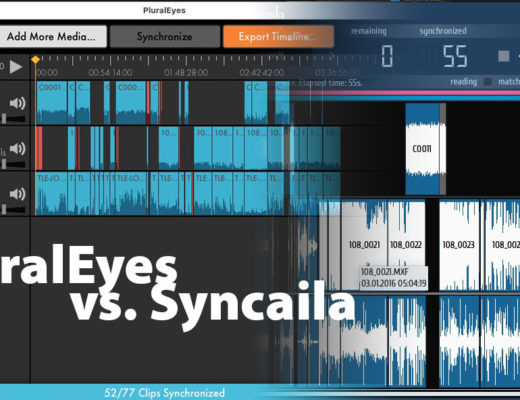520x400 pixels.
Task: Start playback with the play triangle
Action: point(16,67)
